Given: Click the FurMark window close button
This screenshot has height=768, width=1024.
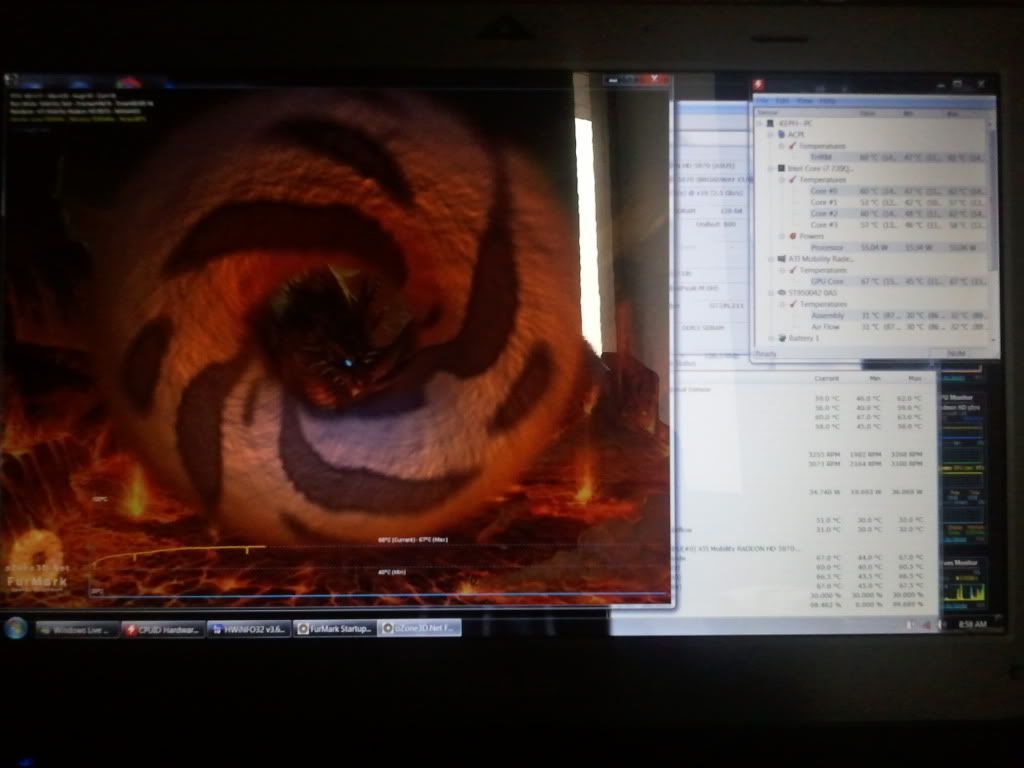Looking at the screenshot, I should [654, 79].
